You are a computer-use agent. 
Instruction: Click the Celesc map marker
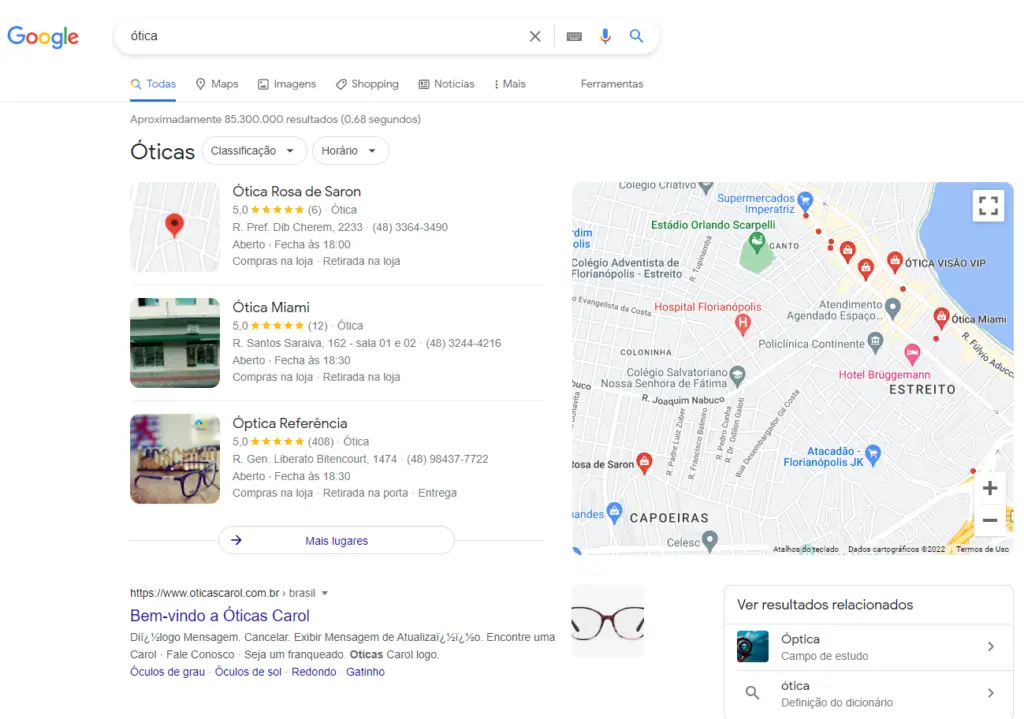point(710,541)
